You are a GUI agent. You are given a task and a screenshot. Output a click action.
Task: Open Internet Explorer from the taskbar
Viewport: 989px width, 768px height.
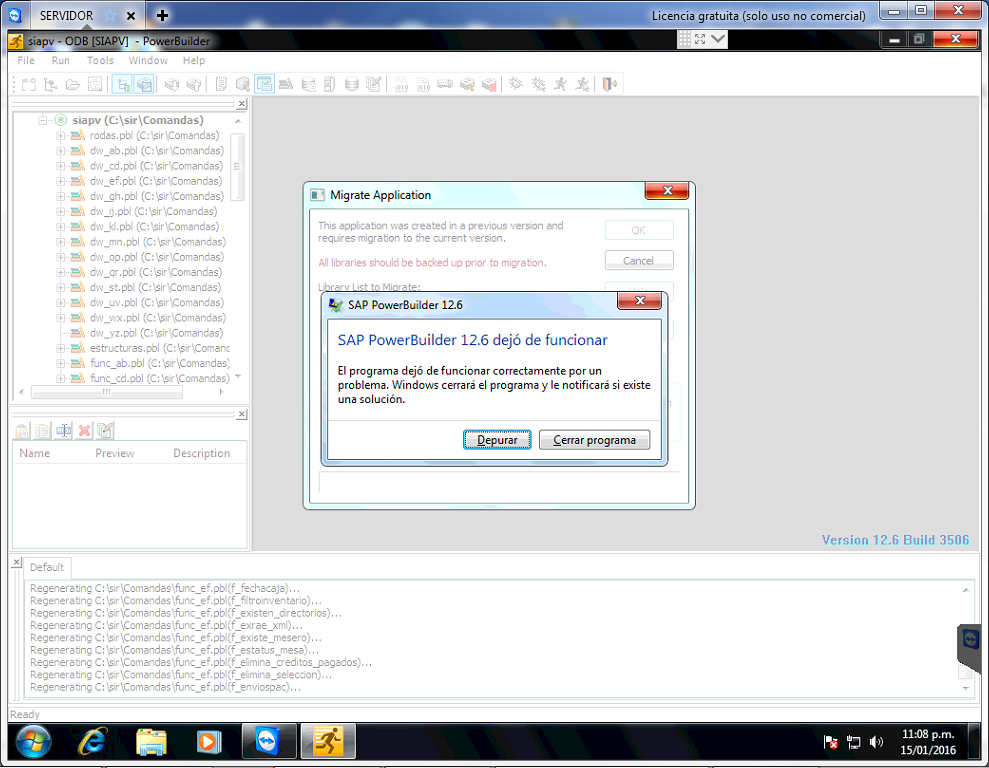coord(92,742)
